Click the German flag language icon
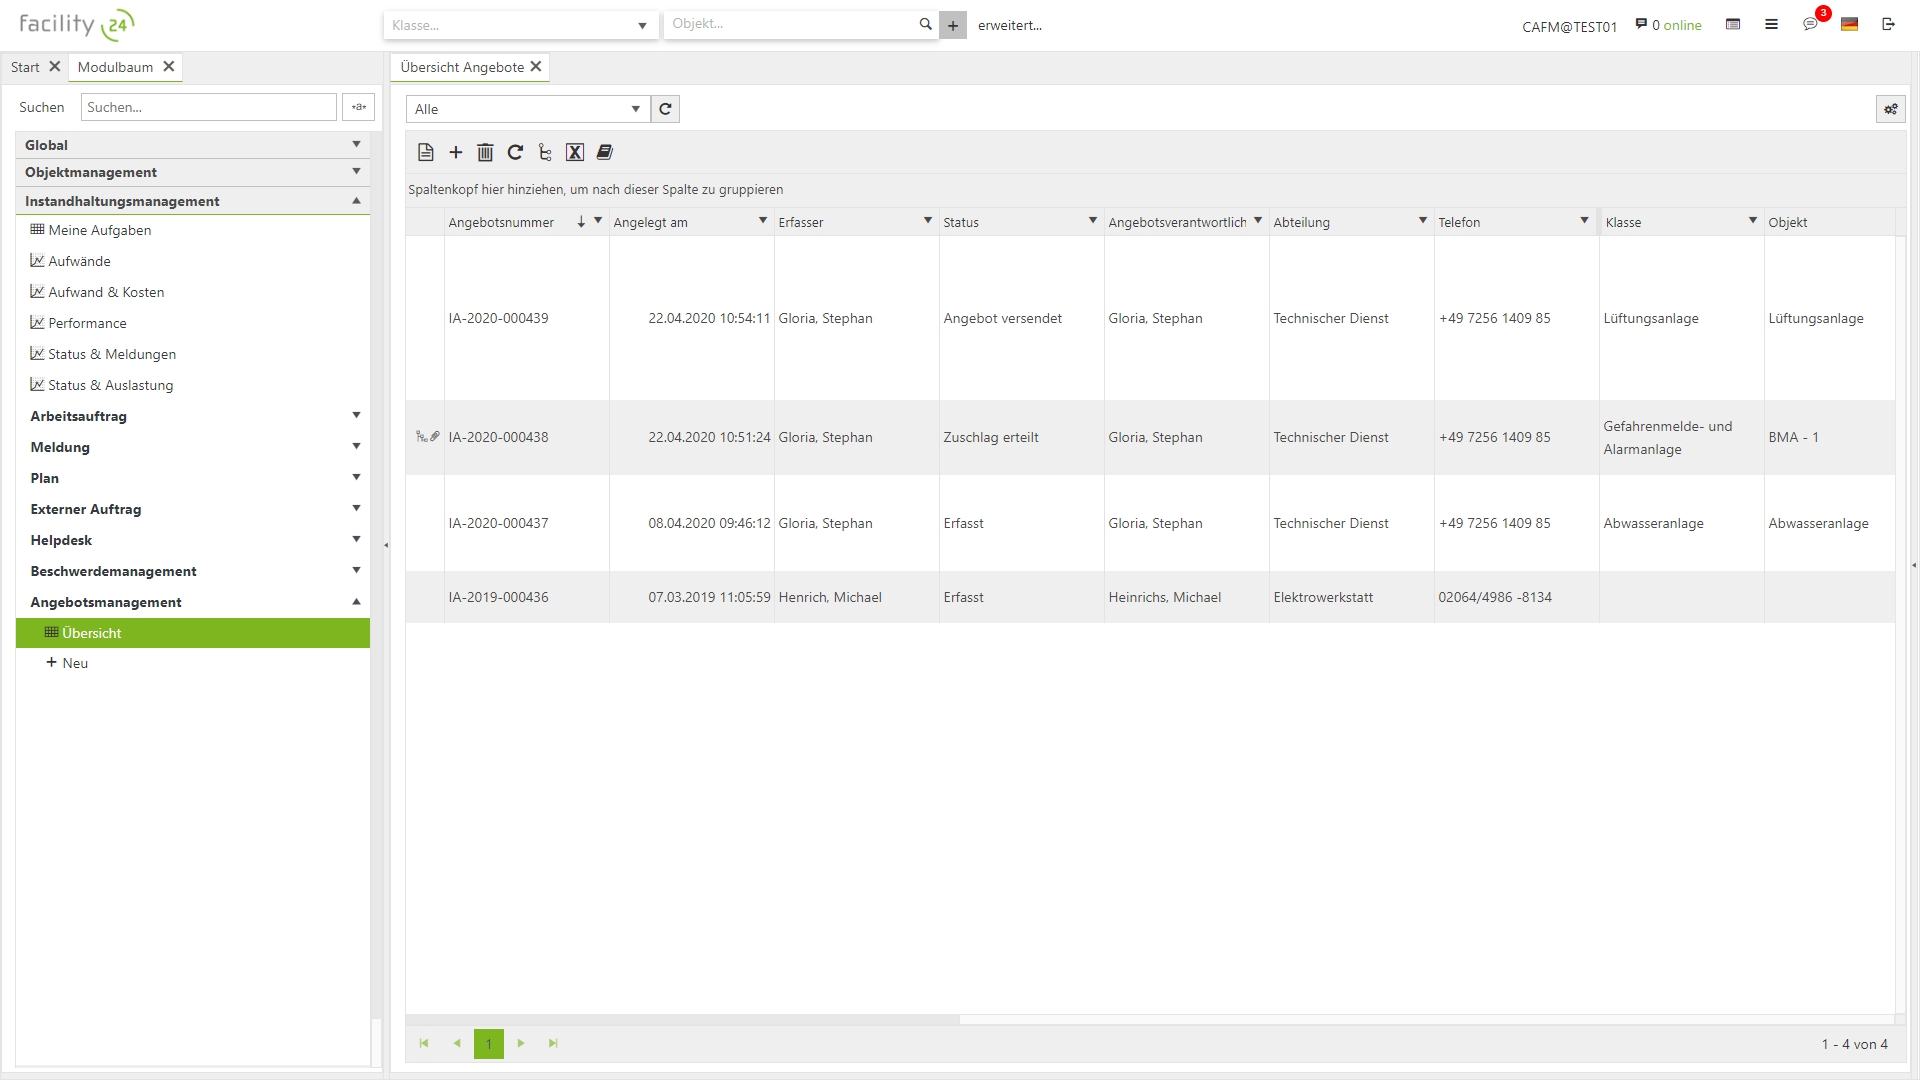The height and width of the screenshot is (1080, 1920). point(1849,24)
